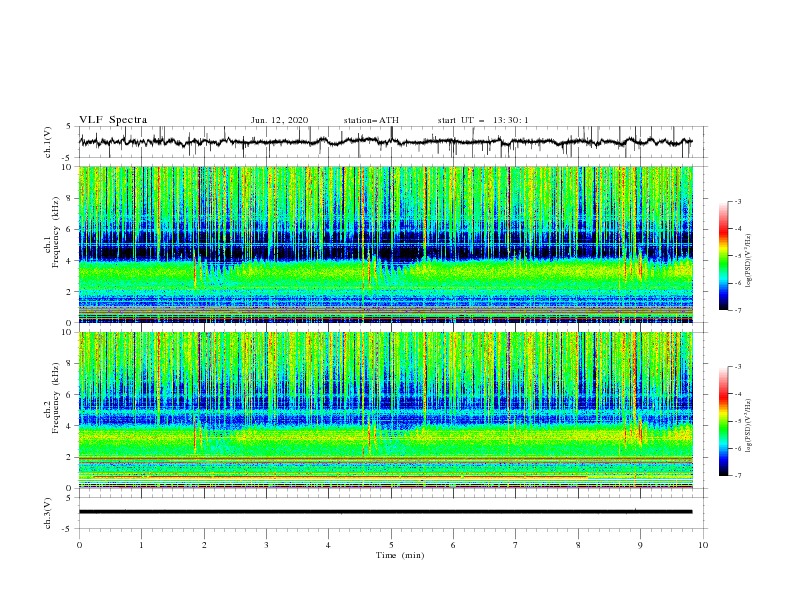The height and width of the screenshot is (612, 792).
Task: Click time axis tick label '3'
Action: pos(266,545)
